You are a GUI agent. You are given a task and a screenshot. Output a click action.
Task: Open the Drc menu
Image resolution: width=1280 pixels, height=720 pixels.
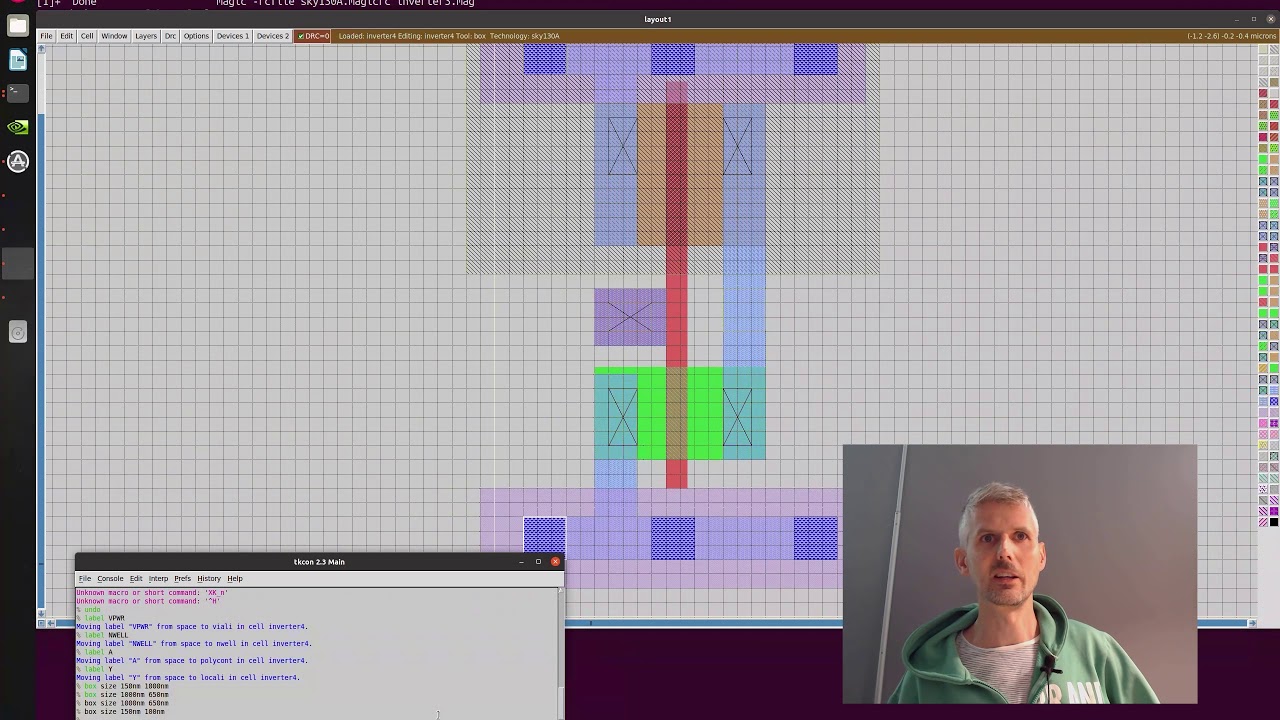[170, 36]
